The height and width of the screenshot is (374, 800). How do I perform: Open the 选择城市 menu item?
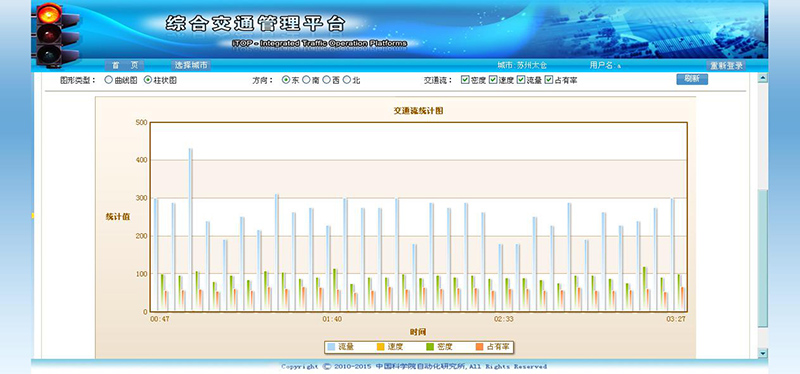tap(191, 65)
